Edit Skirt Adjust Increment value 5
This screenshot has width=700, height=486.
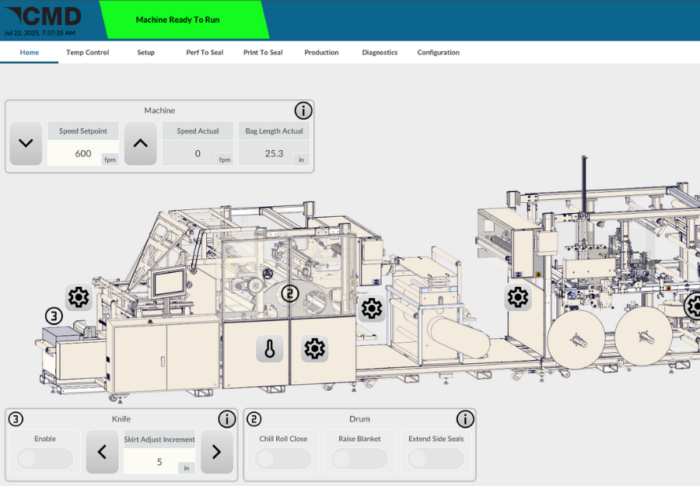pos(159,461)
